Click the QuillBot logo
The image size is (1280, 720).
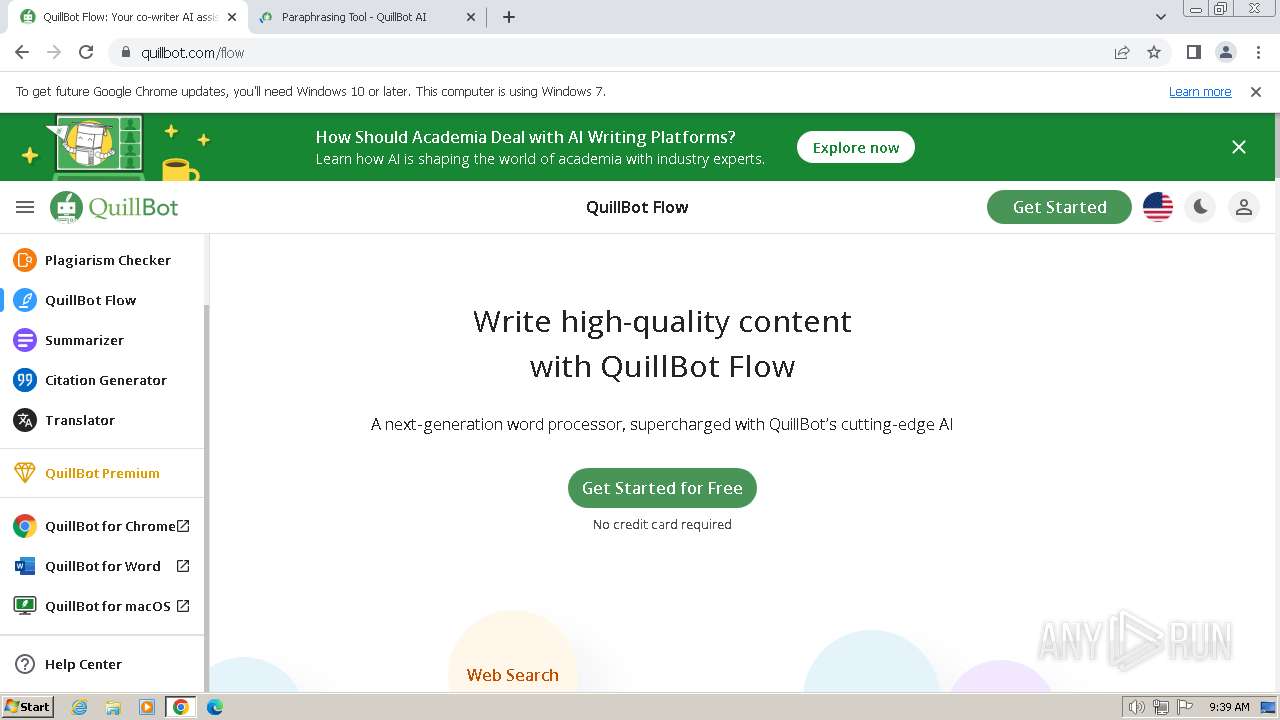tap(114, 207)
